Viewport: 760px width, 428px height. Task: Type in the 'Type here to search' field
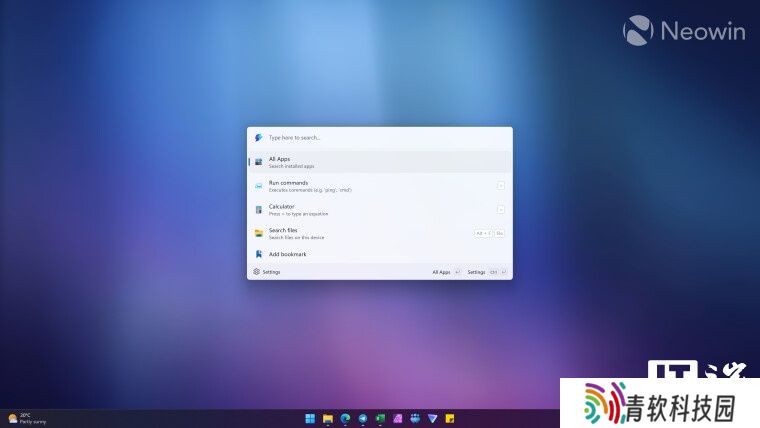tap(380, 138)
